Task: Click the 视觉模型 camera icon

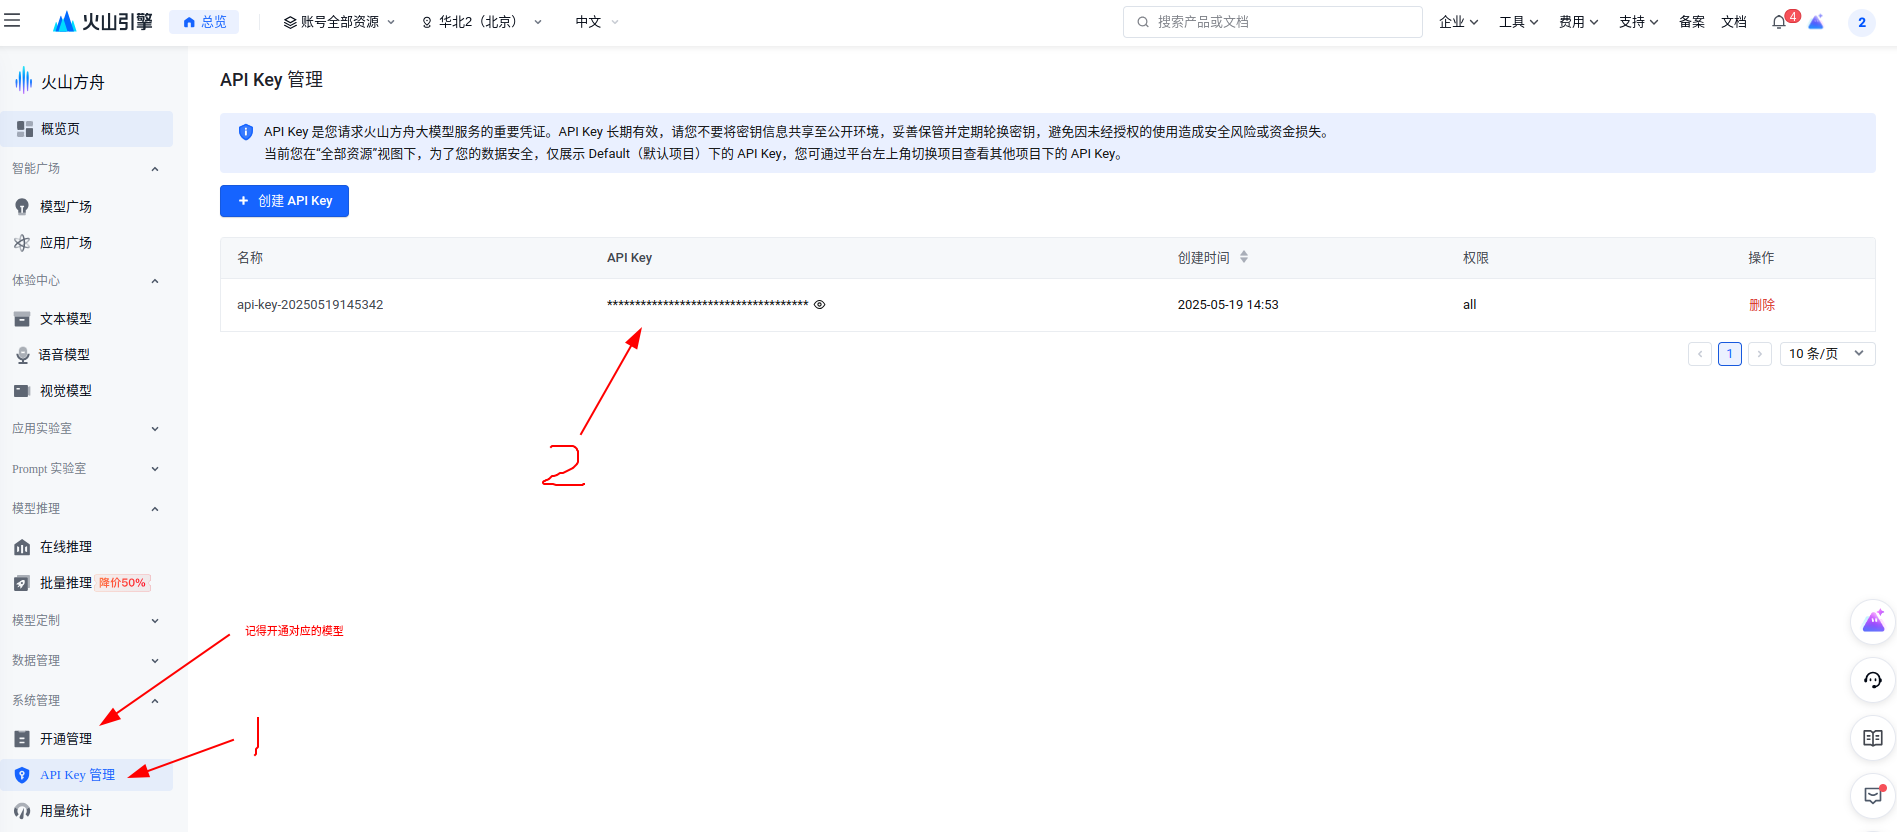Action: (22, 391)
